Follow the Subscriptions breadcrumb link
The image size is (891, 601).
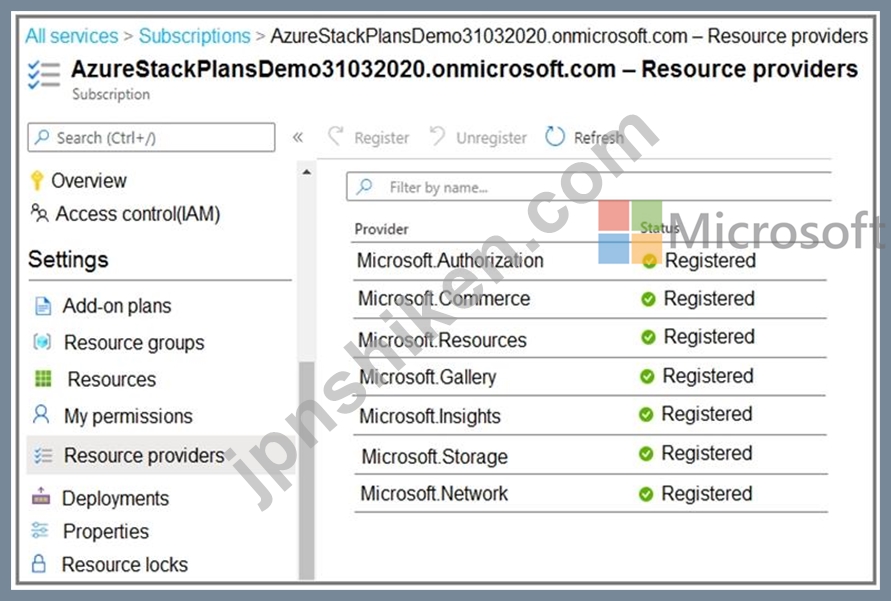tap(194, 36)
